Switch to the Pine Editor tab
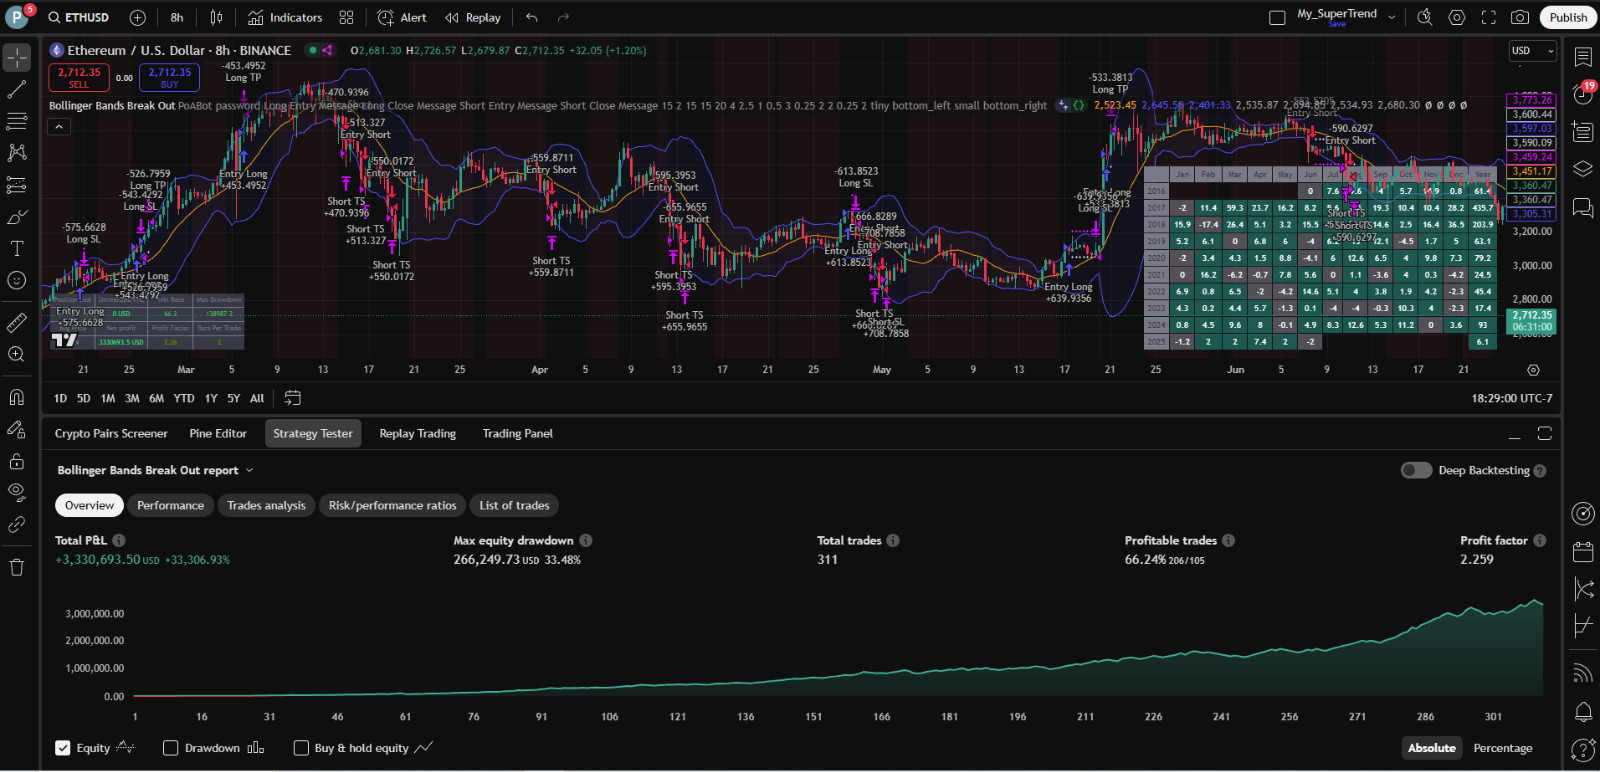Image resolution: width=1600 pixels, height=772 pixels. point(218,434)
